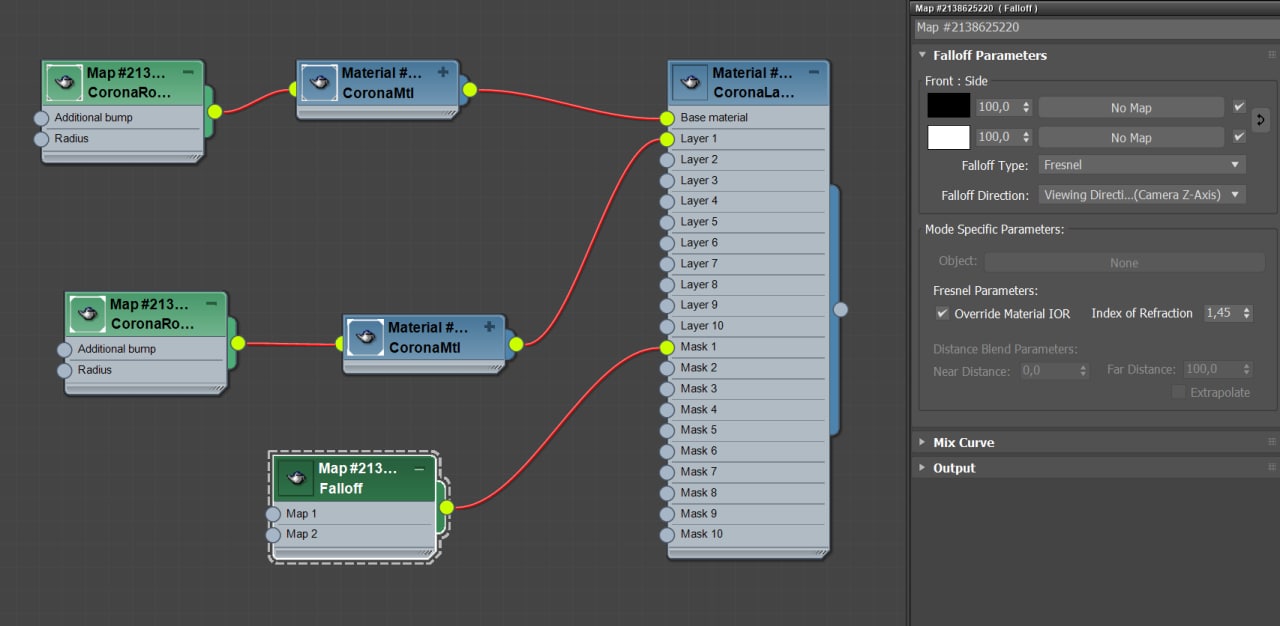Click the Layer 2 input socket
This screenshot has height=626, width=1280.
coord(667,160)
